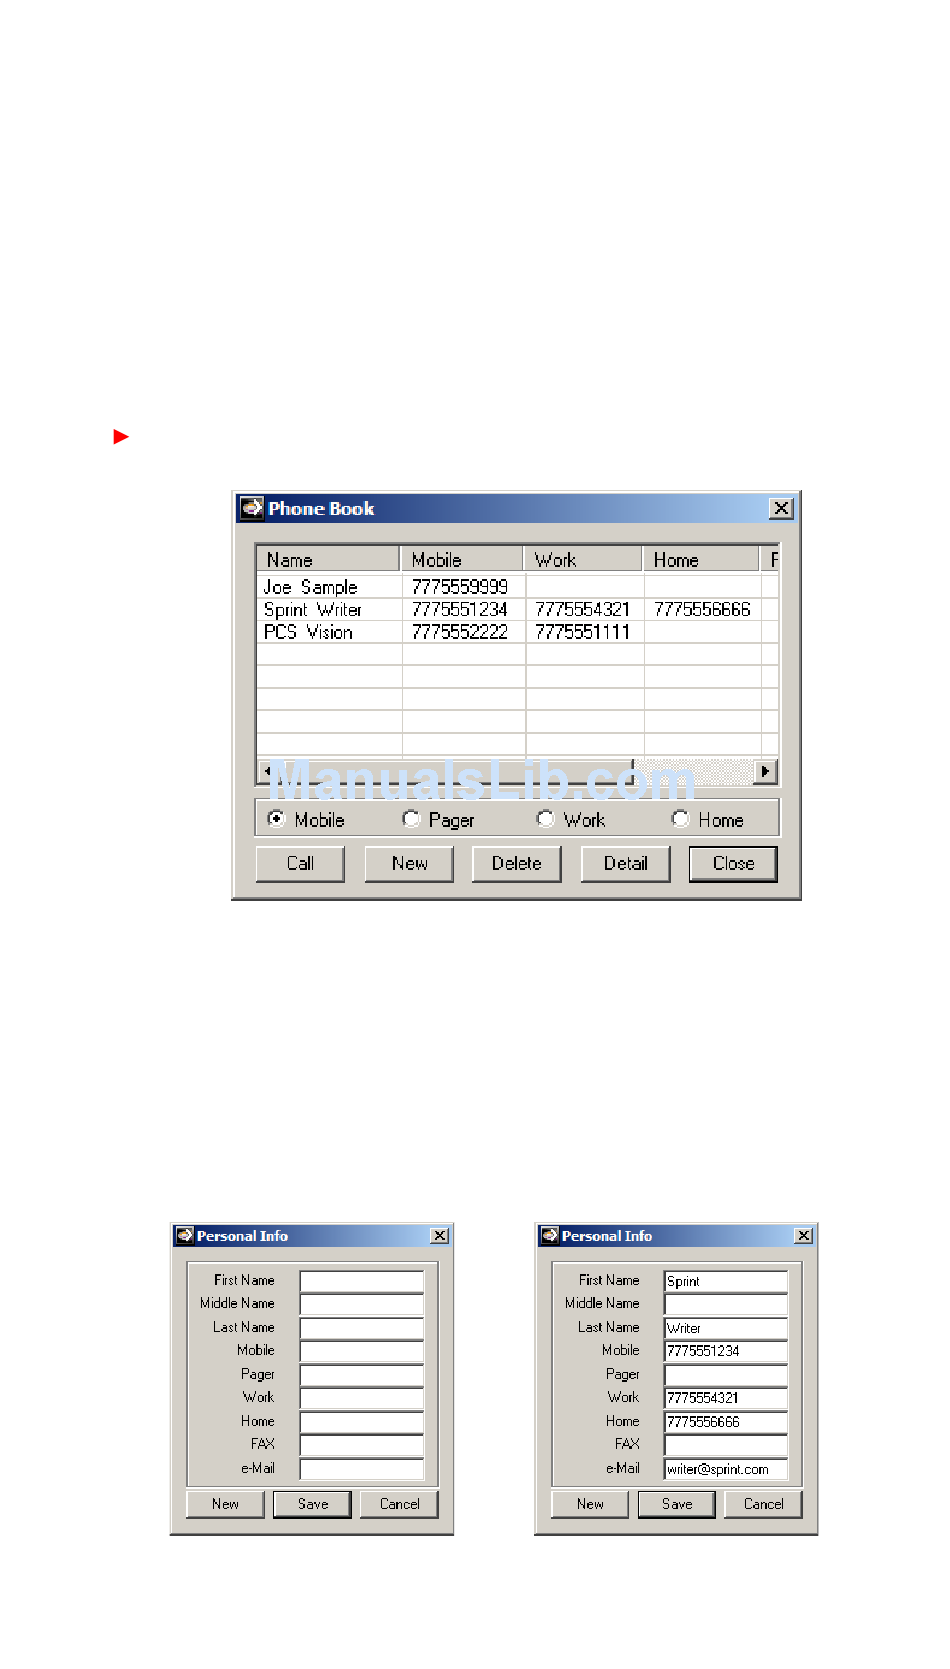The width and height of the screenshot is (950, 1669).
Task: Click Last Name field in empty Personal Info
Action: click(x=362, y=1328)
